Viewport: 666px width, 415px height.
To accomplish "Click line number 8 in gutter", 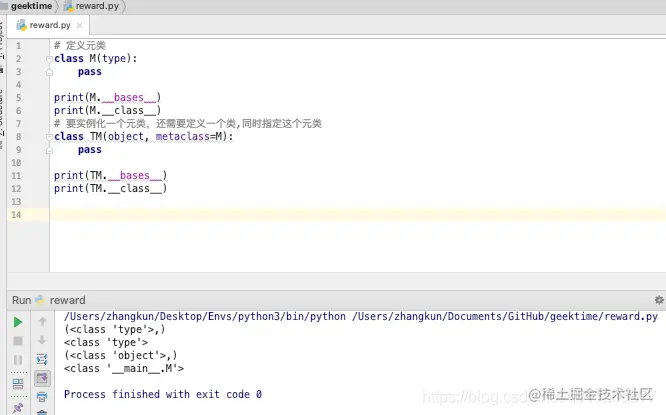I will (18, 136).
